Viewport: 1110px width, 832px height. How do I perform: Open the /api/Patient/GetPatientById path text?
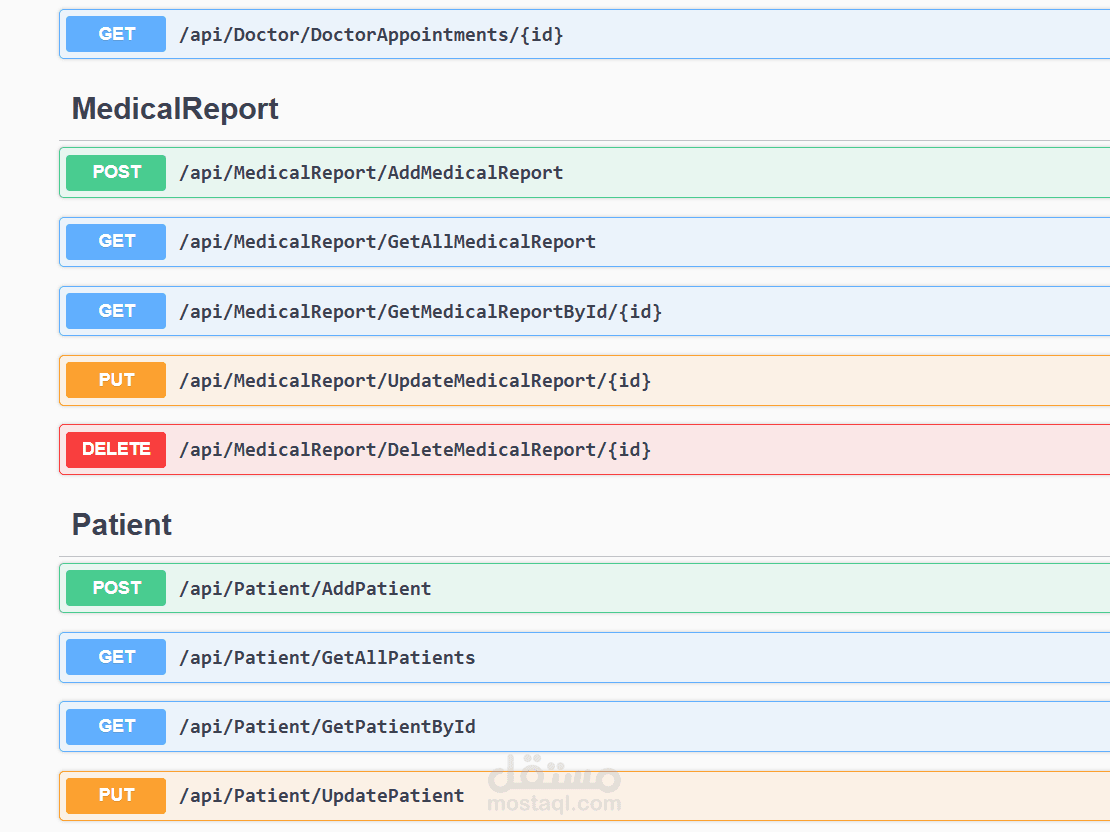click(327, 727)
